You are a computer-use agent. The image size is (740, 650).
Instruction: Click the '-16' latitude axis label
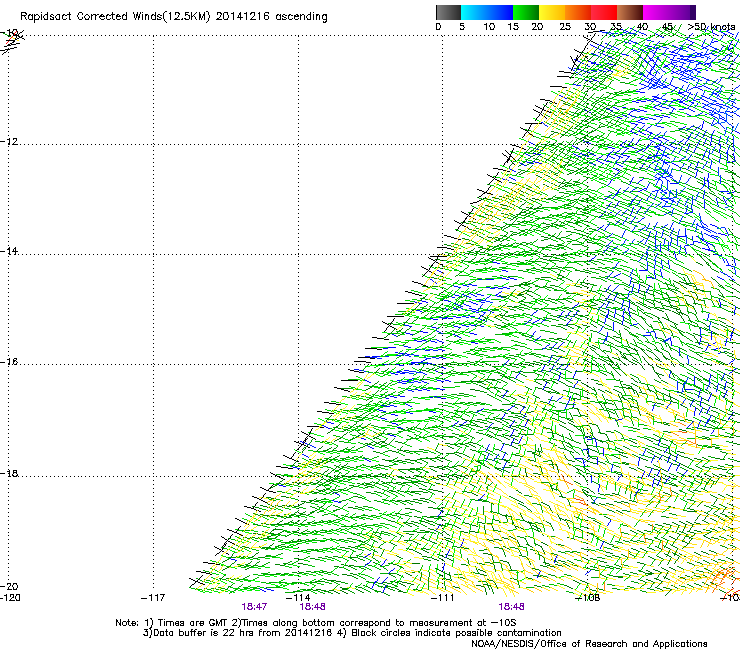[x=9, y=362]
